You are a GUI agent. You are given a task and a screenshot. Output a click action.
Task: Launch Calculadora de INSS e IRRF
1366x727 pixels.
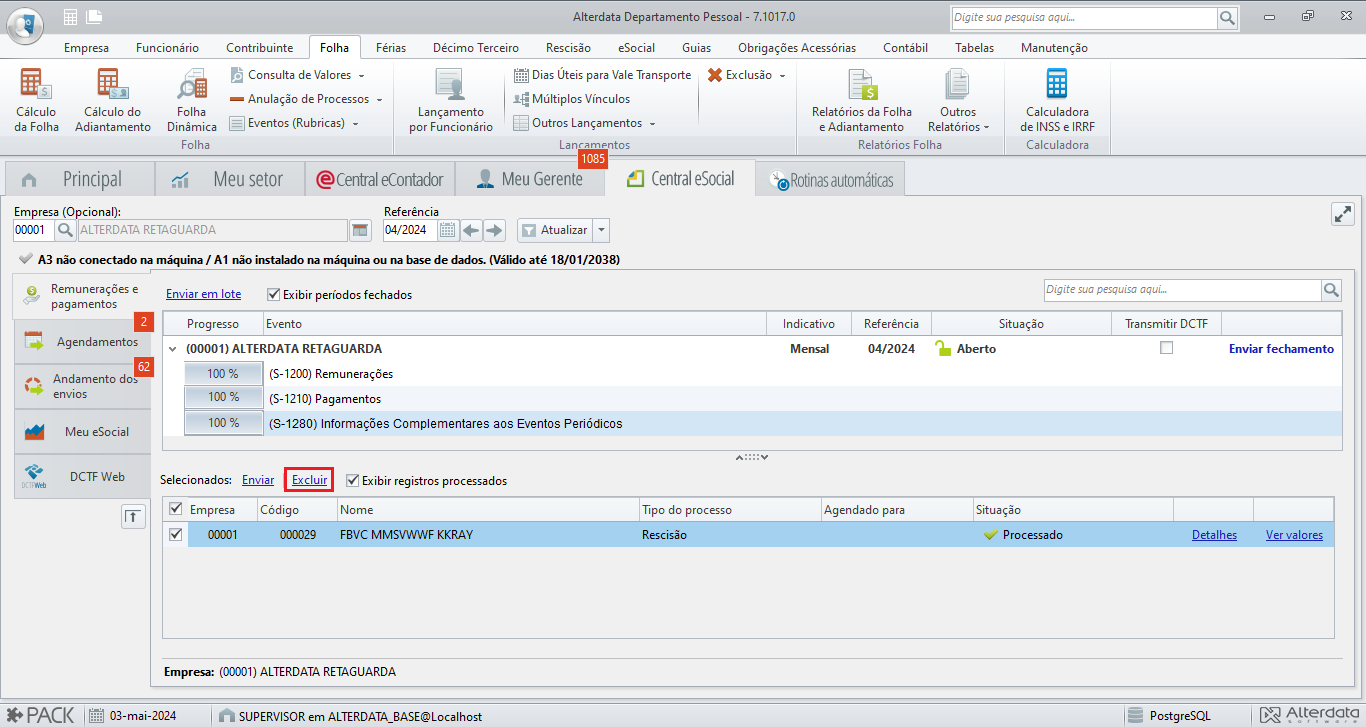(x=1055, y=100)
